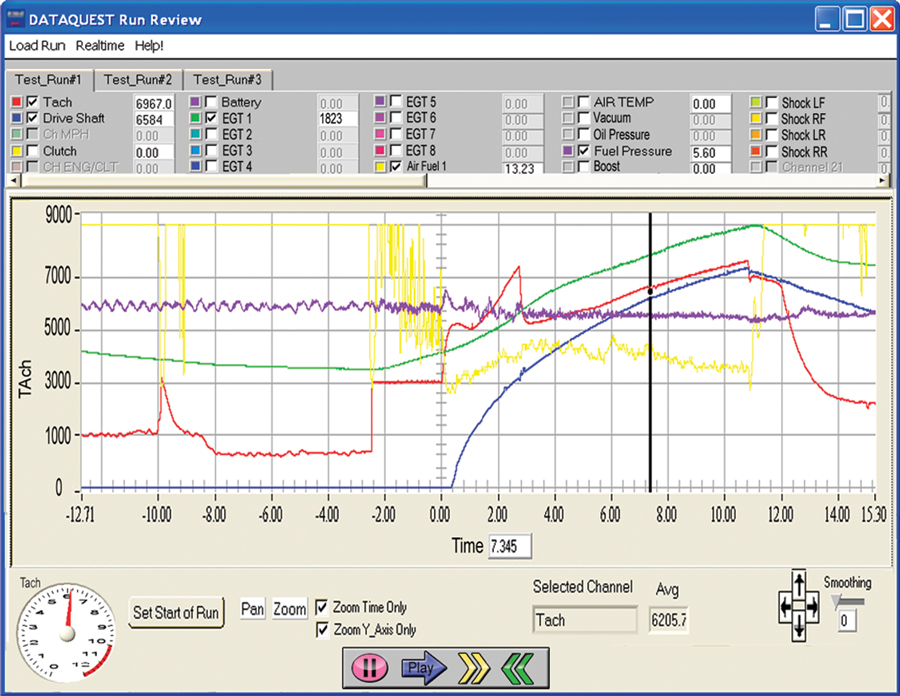Click the DATAQUEST app icon in title bar
This screenshot has width=900, height=696.
15,19
